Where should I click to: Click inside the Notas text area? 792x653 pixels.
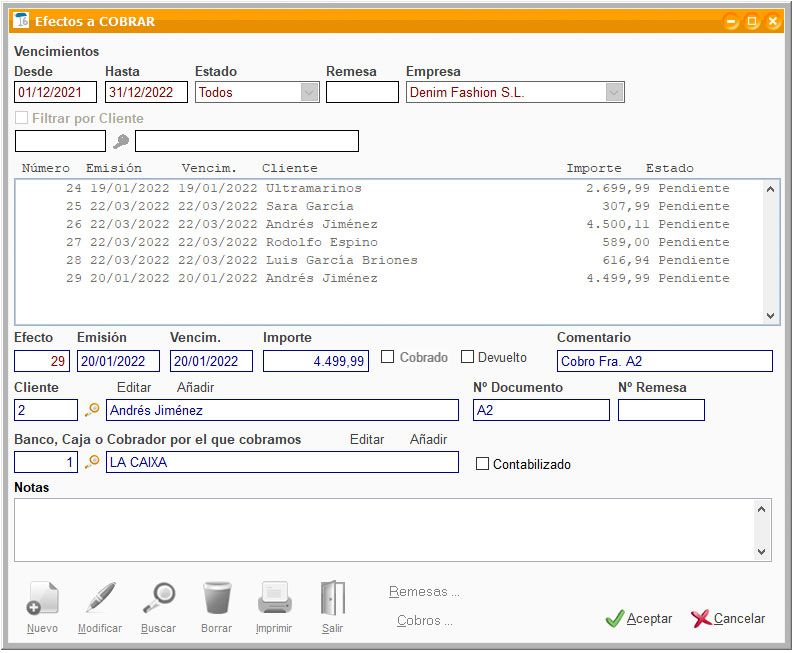click(384, 530)
